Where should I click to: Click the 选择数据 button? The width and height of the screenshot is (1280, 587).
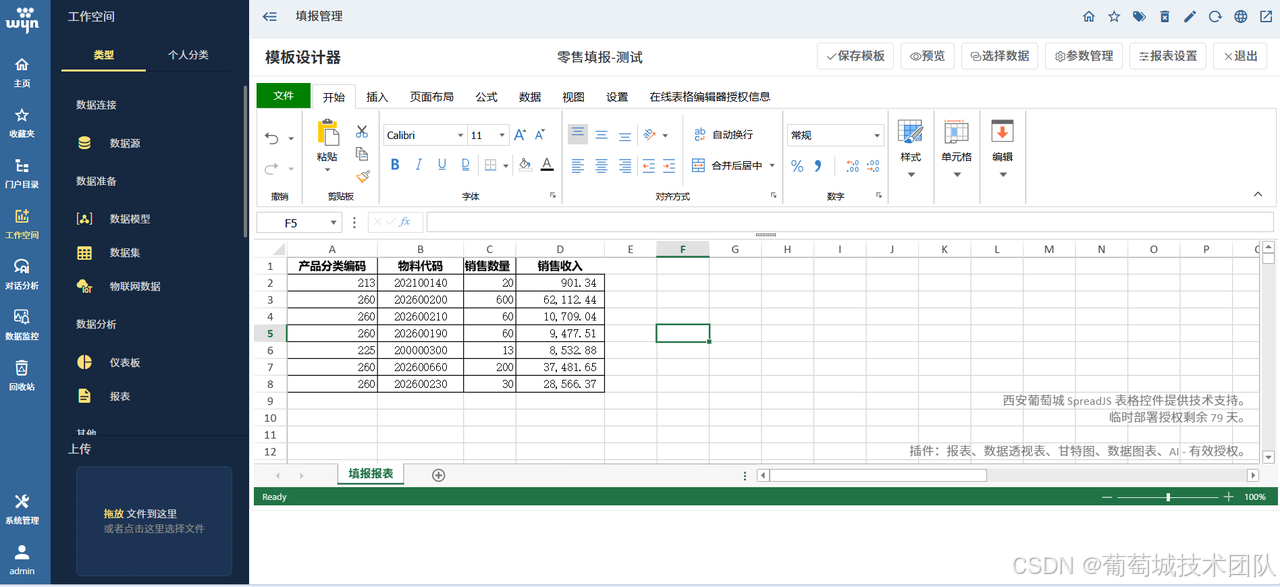coord(999,56)
